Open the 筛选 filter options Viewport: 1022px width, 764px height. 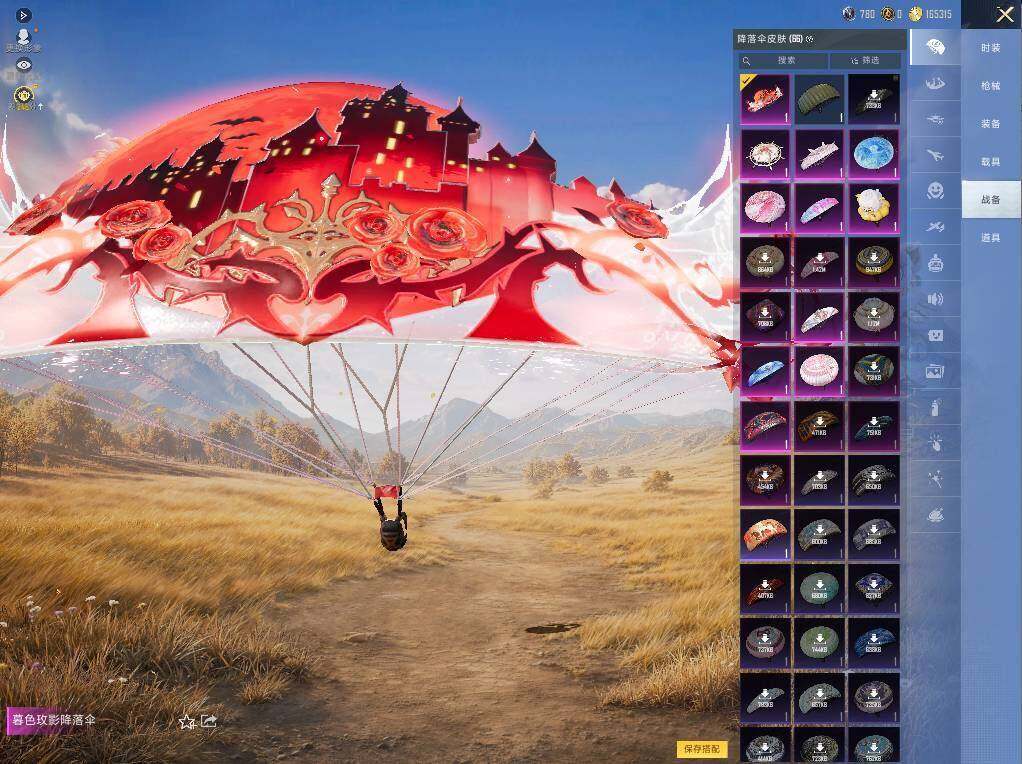(866, 60)
